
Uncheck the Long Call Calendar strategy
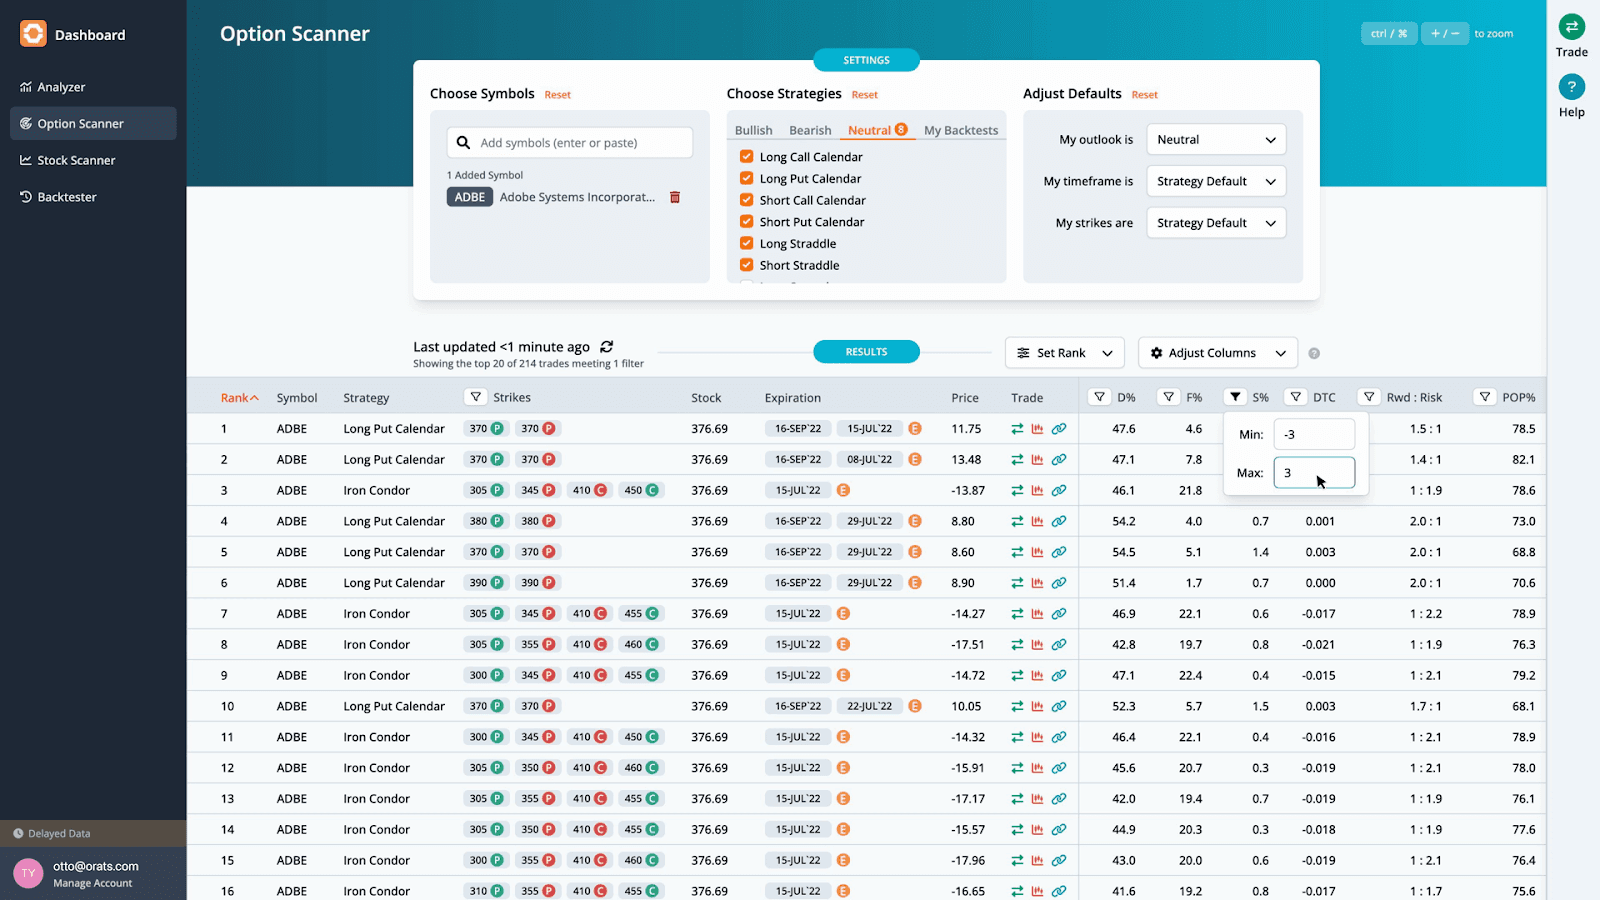(x=746, y=156)
